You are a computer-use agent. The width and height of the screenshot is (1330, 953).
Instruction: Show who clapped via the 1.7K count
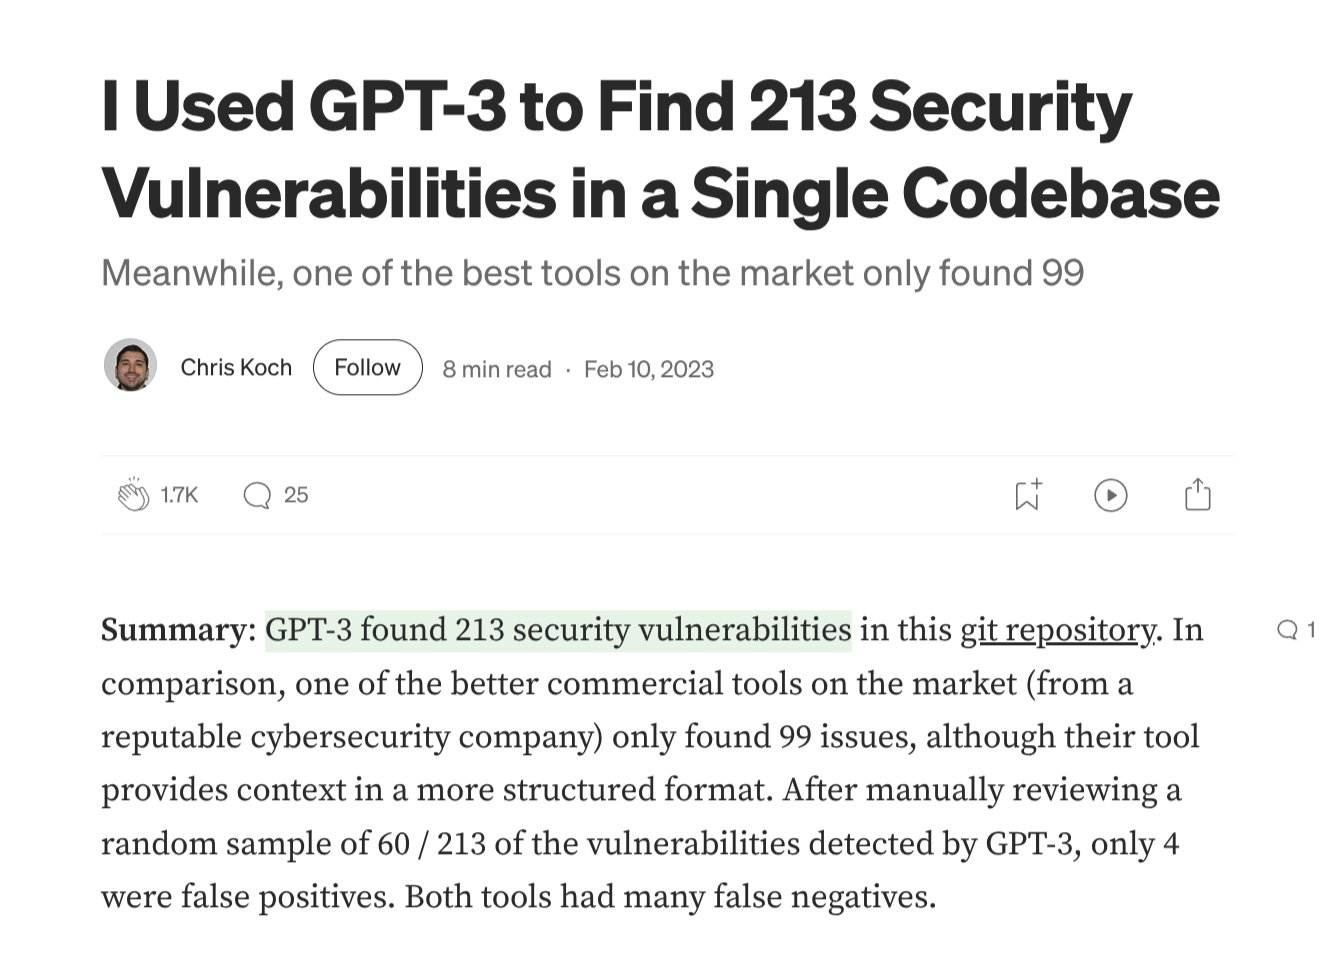coord(180,495)
